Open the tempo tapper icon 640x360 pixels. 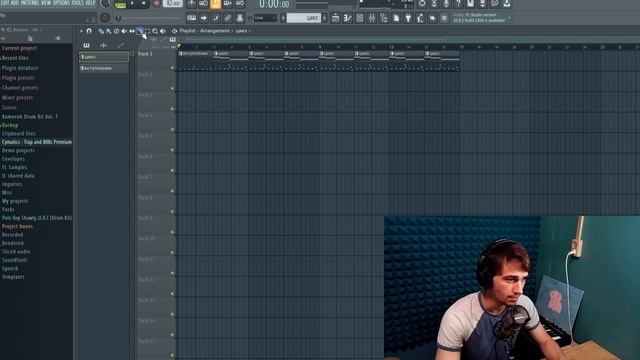click(420, 18)
